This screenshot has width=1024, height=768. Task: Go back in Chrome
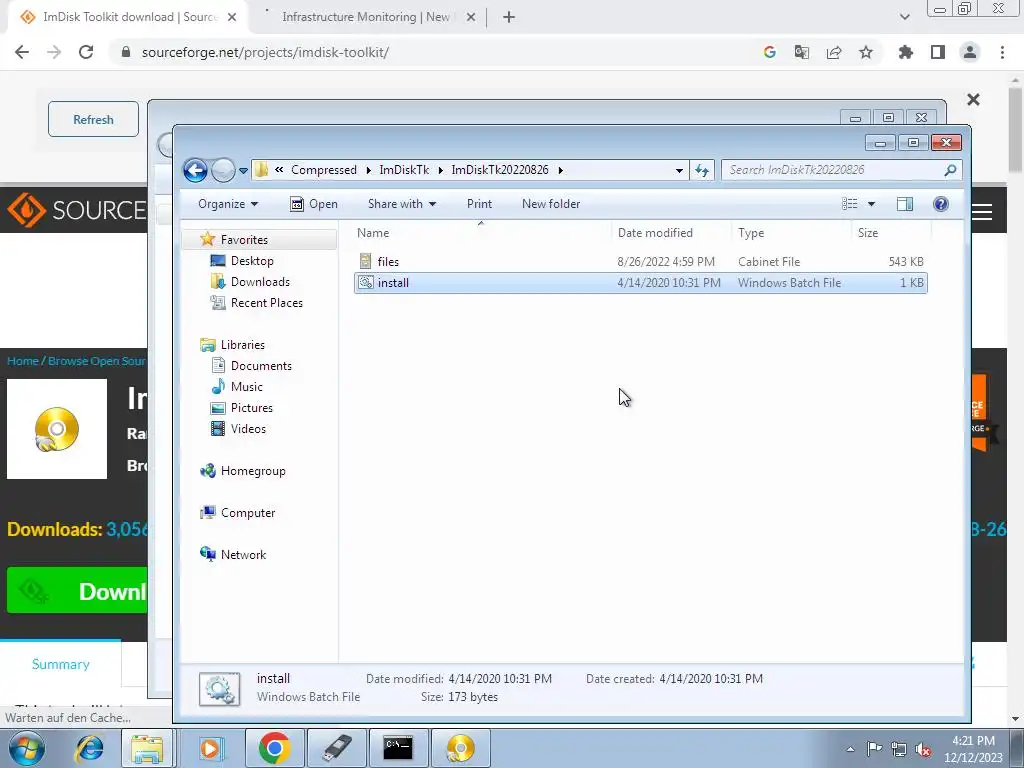click(22, 52)
